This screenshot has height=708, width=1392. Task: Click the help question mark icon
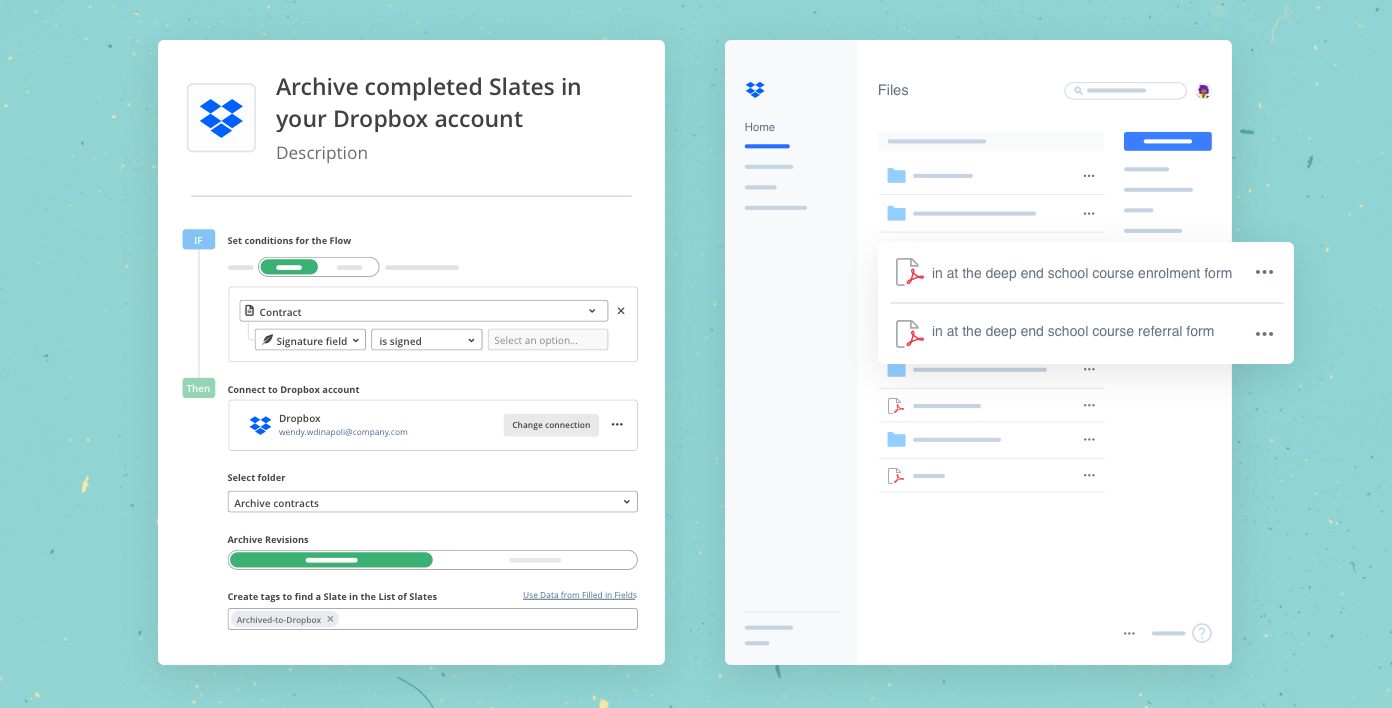pos(1202,633)
